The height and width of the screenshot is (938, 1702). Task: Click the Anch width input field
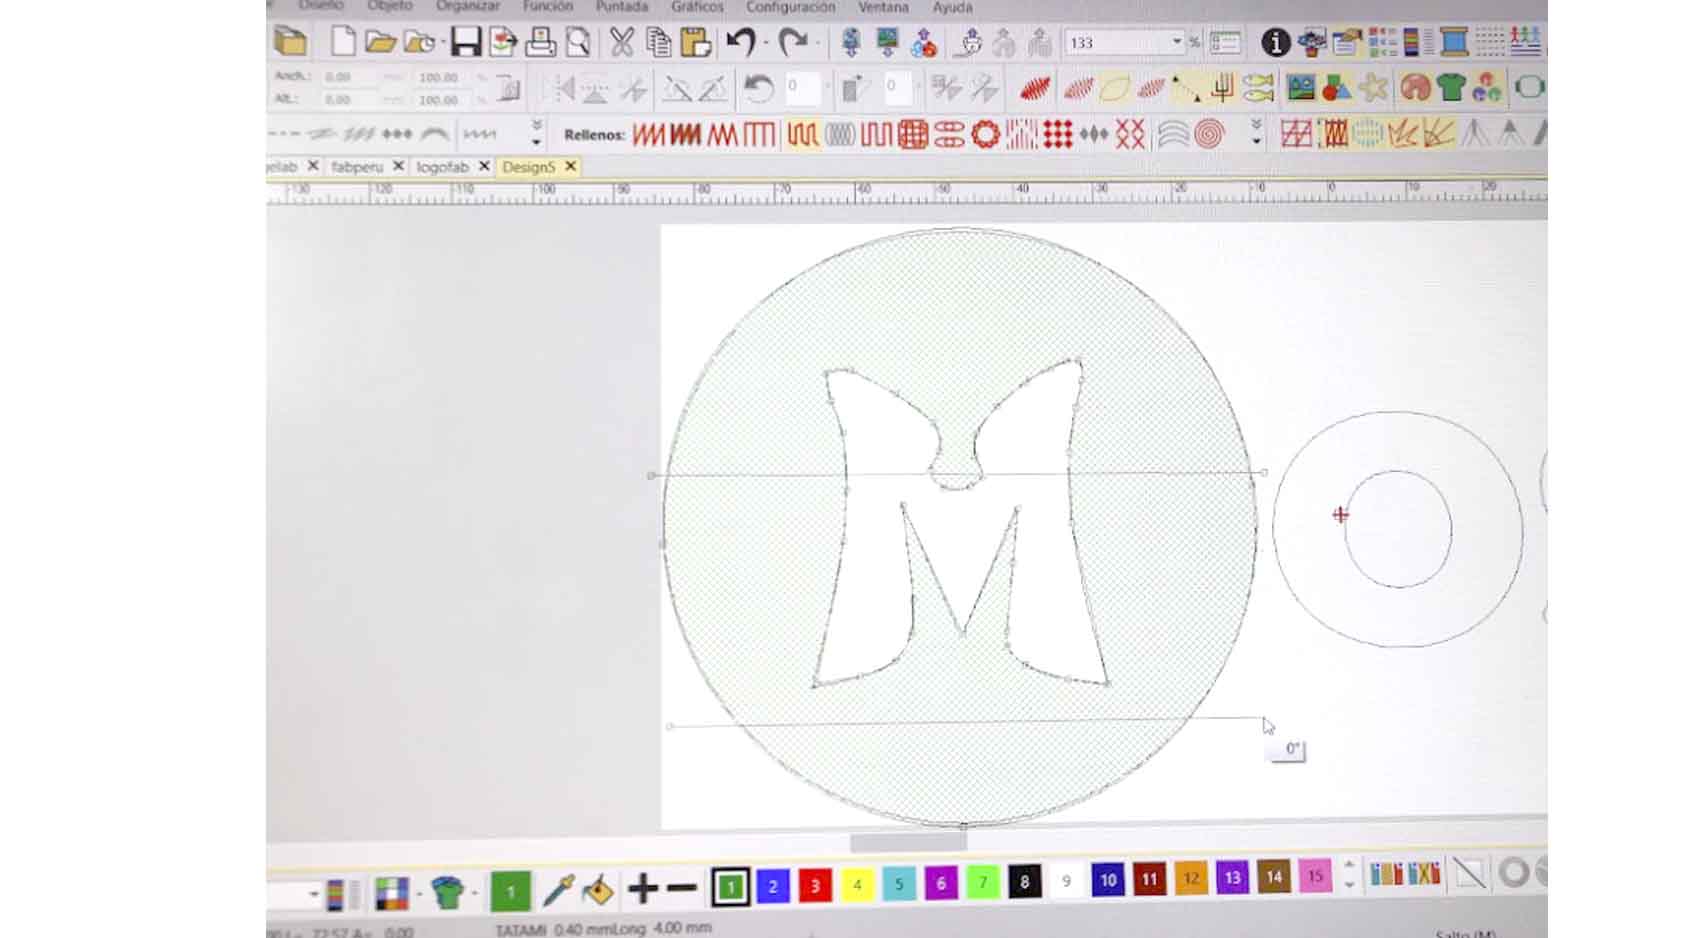click(349, 77)
